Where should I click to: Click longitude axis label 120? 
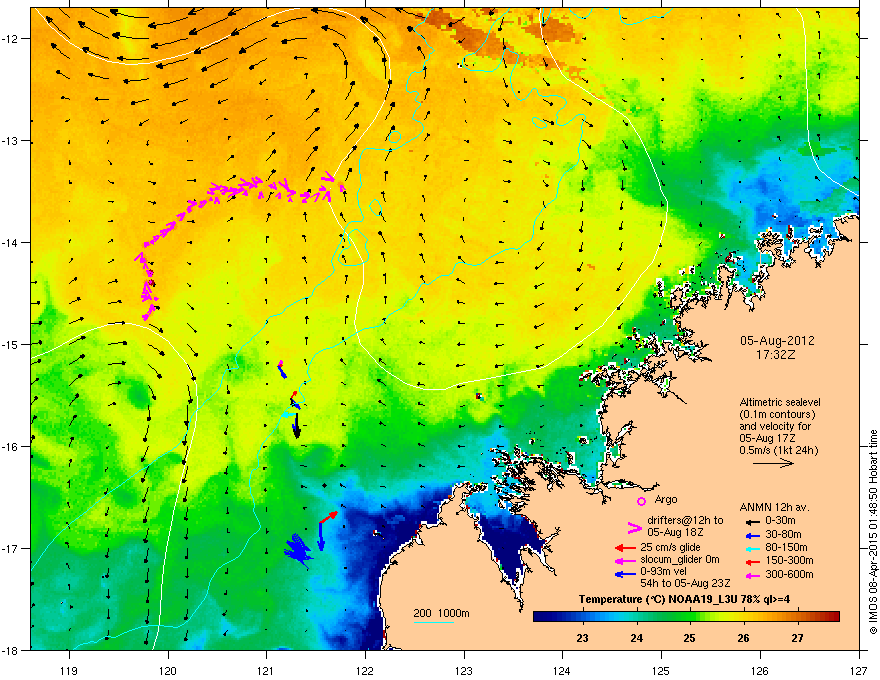pos(168,670)
